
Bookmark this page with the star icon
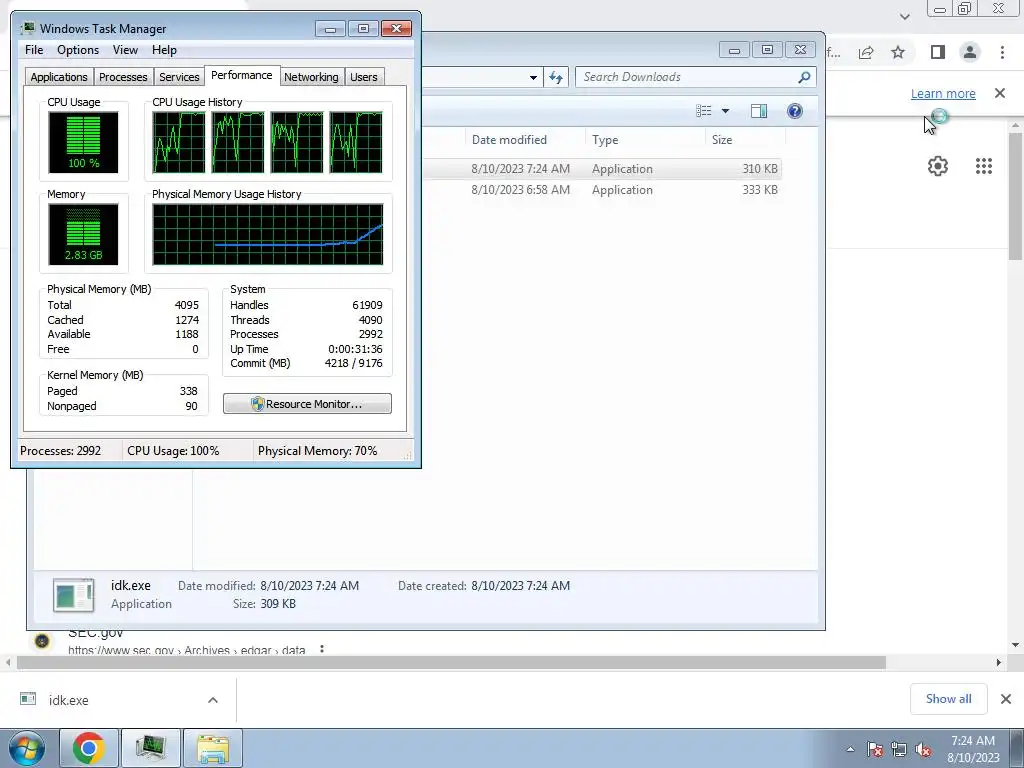click(x=898, y=52)
